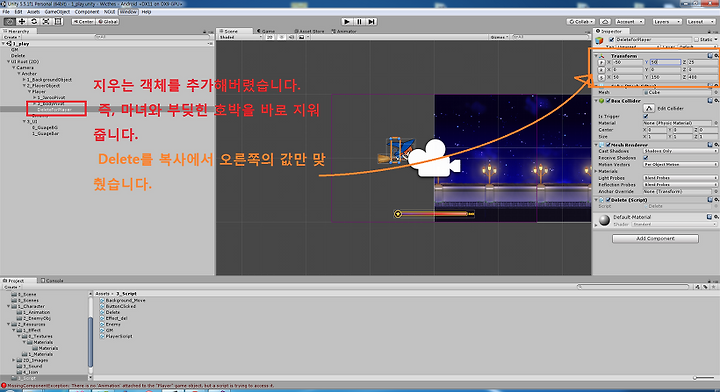Select the Hand tool in toolbar

point(9,22)
